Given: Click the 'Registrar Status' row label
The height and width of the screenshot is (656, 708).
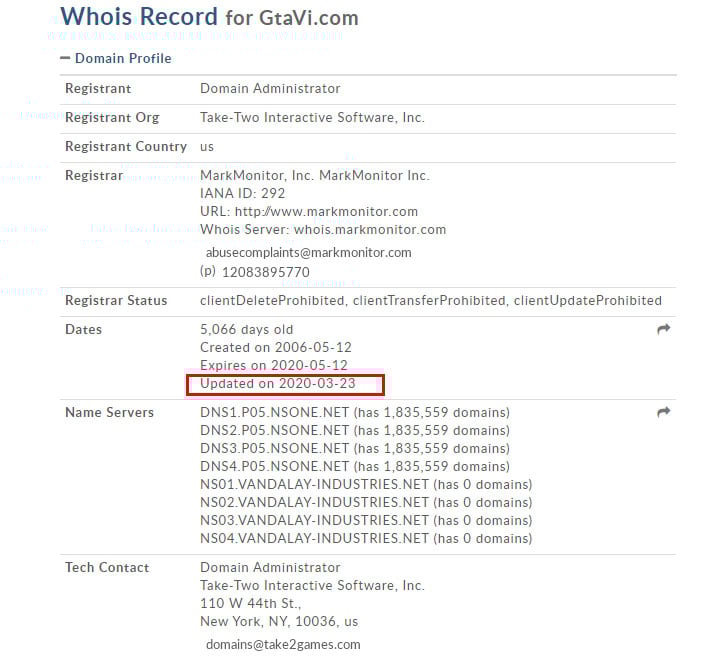Looking at the screenshot, I should (x=116, y=301).
